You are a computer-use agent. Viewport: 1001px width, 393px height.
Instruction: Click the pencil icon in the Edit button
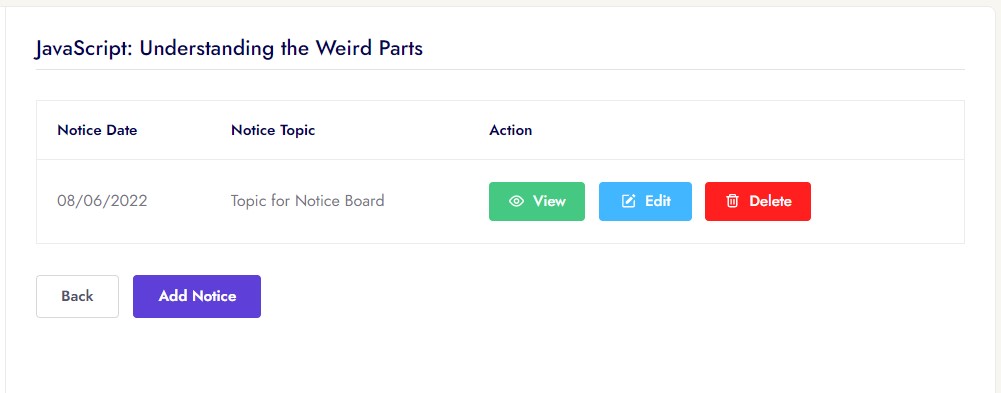click(629, 202)
